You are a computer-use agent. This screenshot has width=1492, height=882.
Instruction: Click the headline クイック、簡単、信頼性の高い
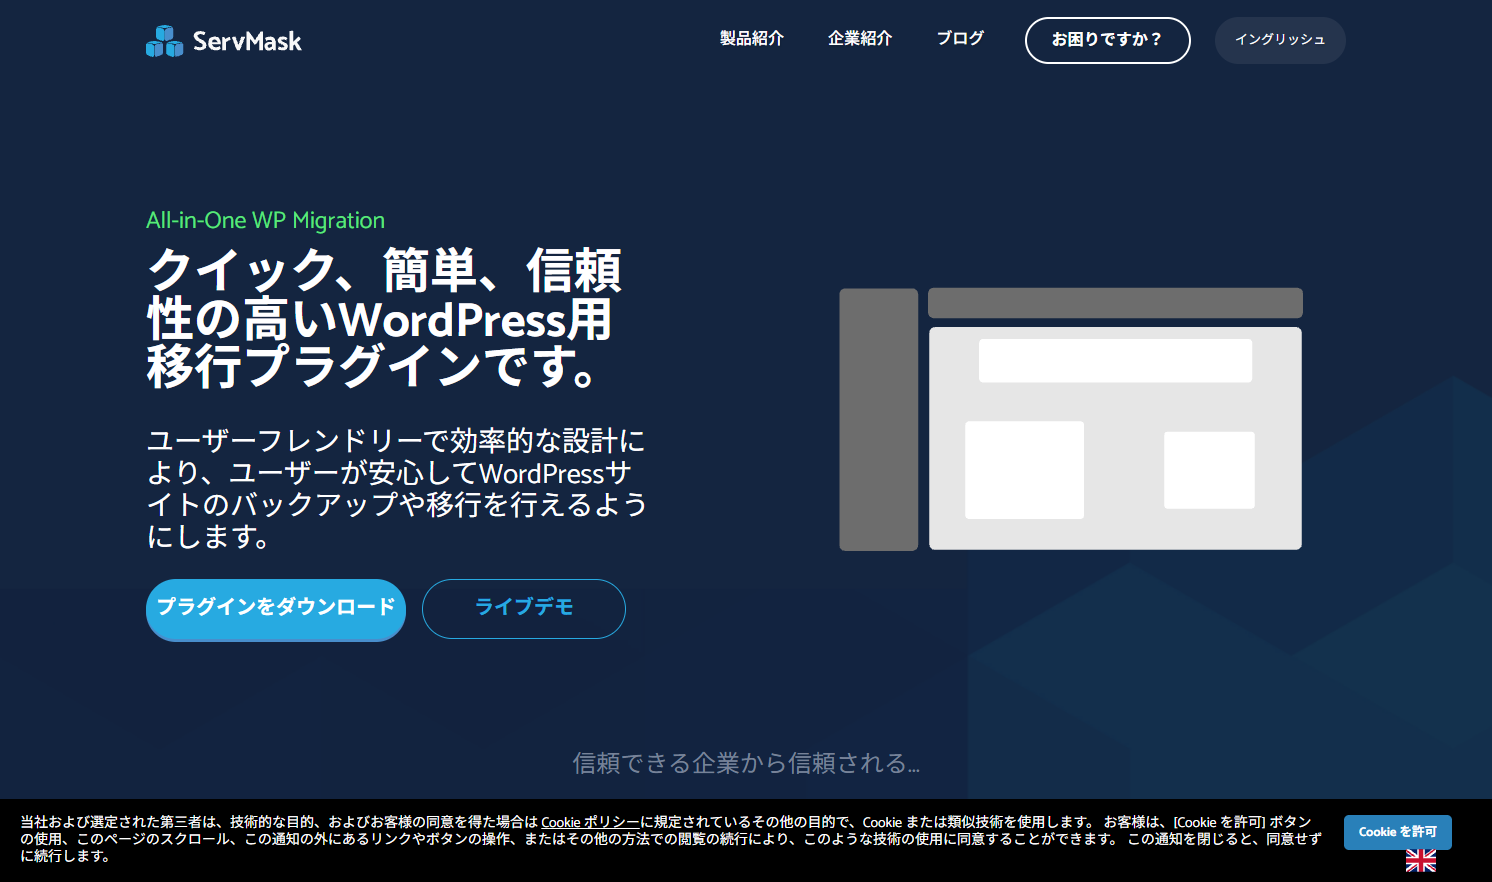tap(384, 318)
